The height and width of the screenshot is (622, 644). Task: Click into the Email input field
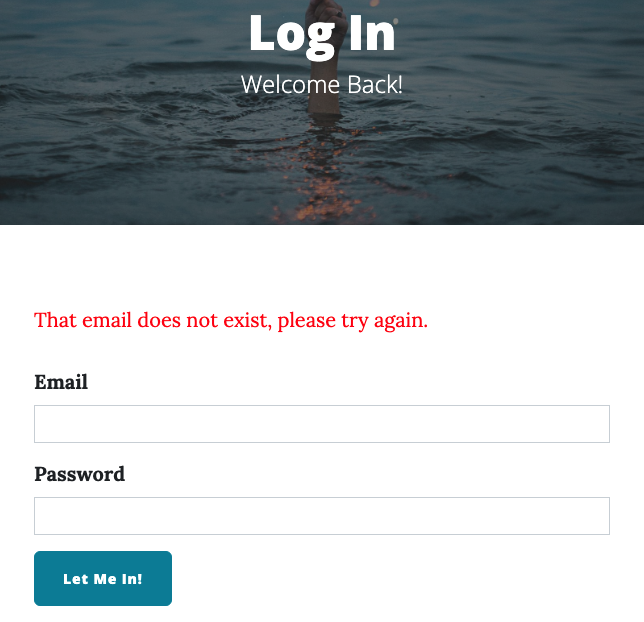coord(322,424)
